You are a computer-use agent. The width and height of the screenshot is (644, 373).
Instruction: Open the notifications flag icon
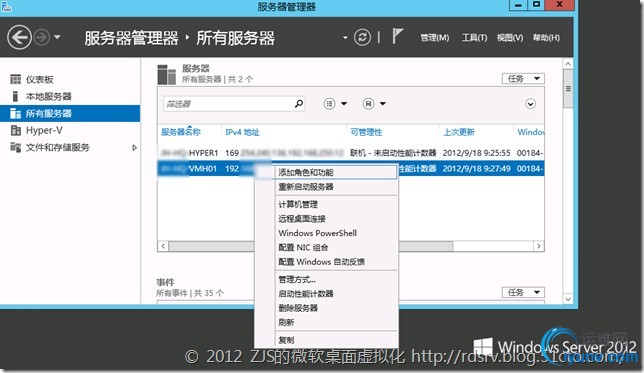397,36
